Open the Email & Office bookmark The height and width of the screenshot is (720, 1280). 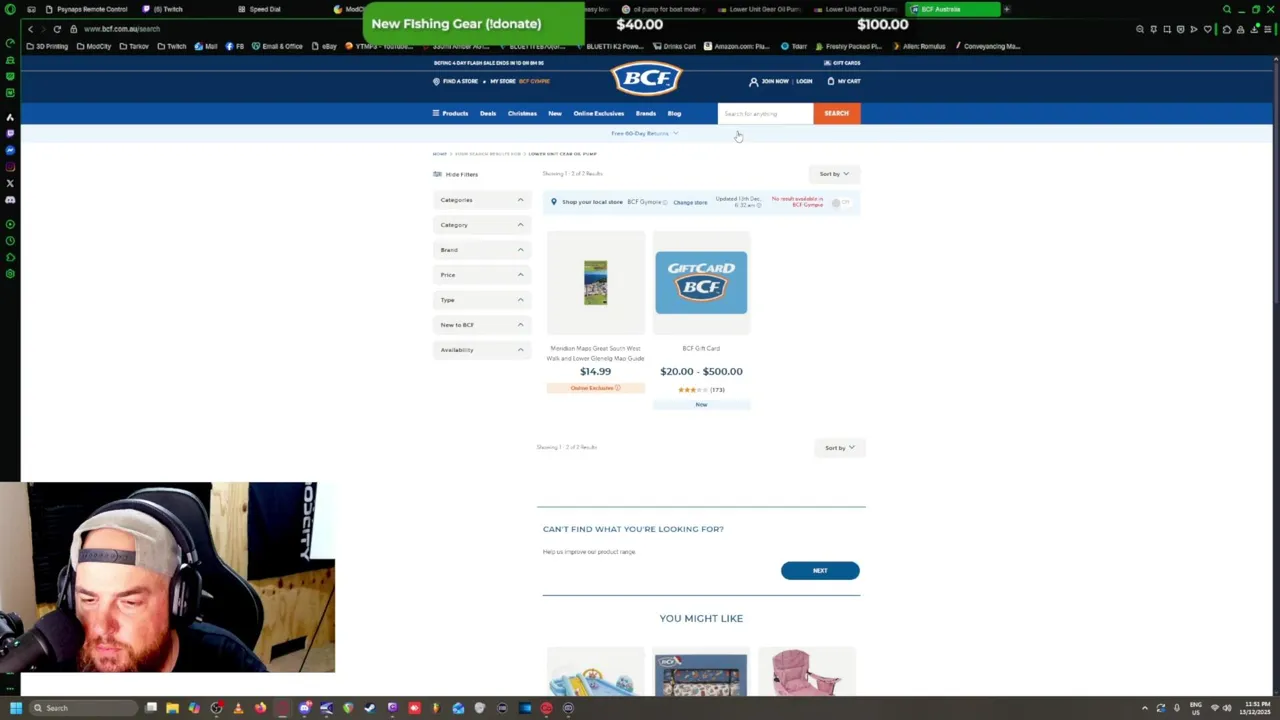[x=277, y=46]
